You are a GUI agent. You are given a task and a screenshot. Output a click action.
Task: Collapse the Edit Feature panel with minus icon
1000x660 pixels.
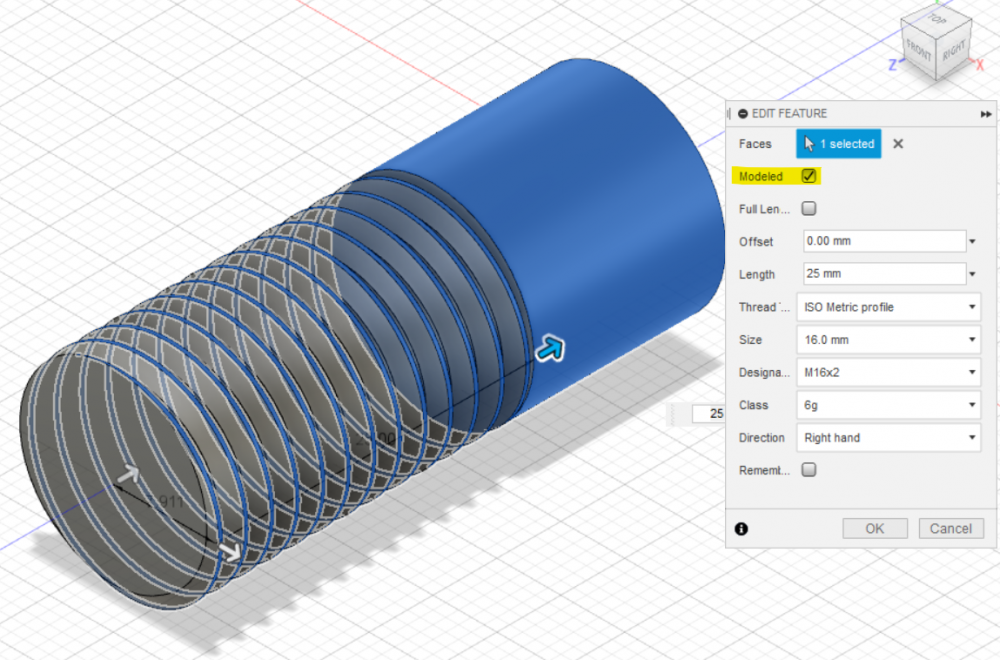tap(743, 114)
